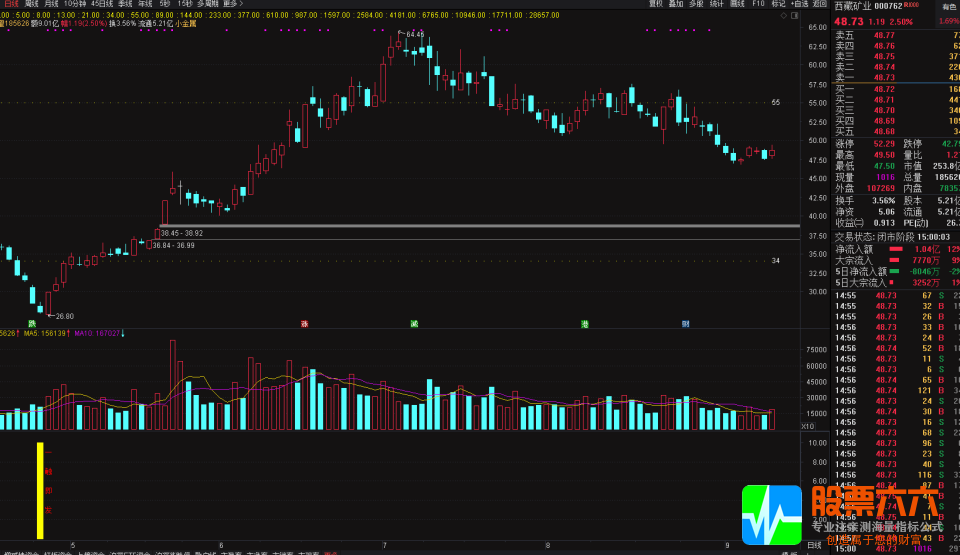Viewport: 960px width, 555px height.
Task: Click the 西藏矿业 stock name
Action: tap(852, 6)
